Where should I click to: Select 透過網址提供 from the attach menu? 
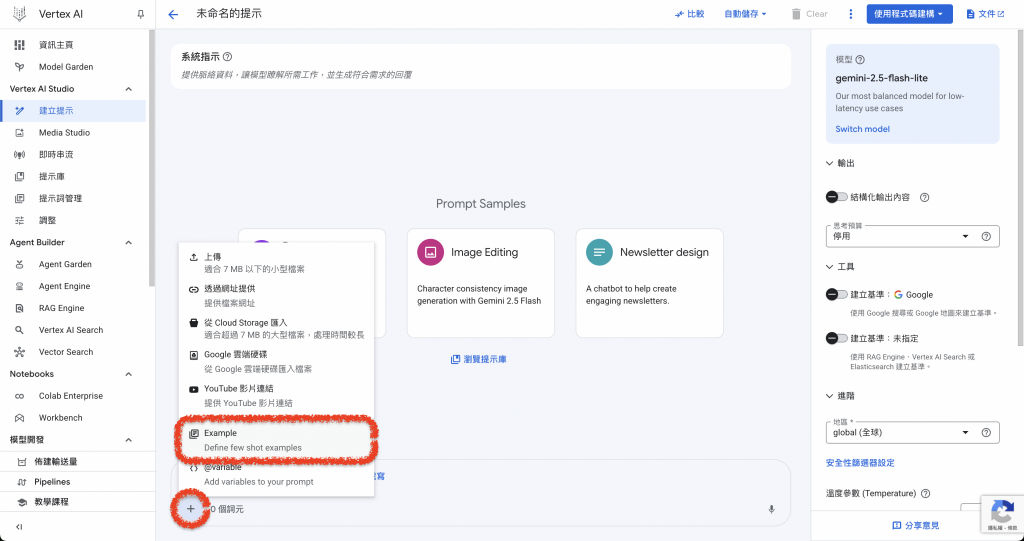pyautogui.click(x=276, y=295)
